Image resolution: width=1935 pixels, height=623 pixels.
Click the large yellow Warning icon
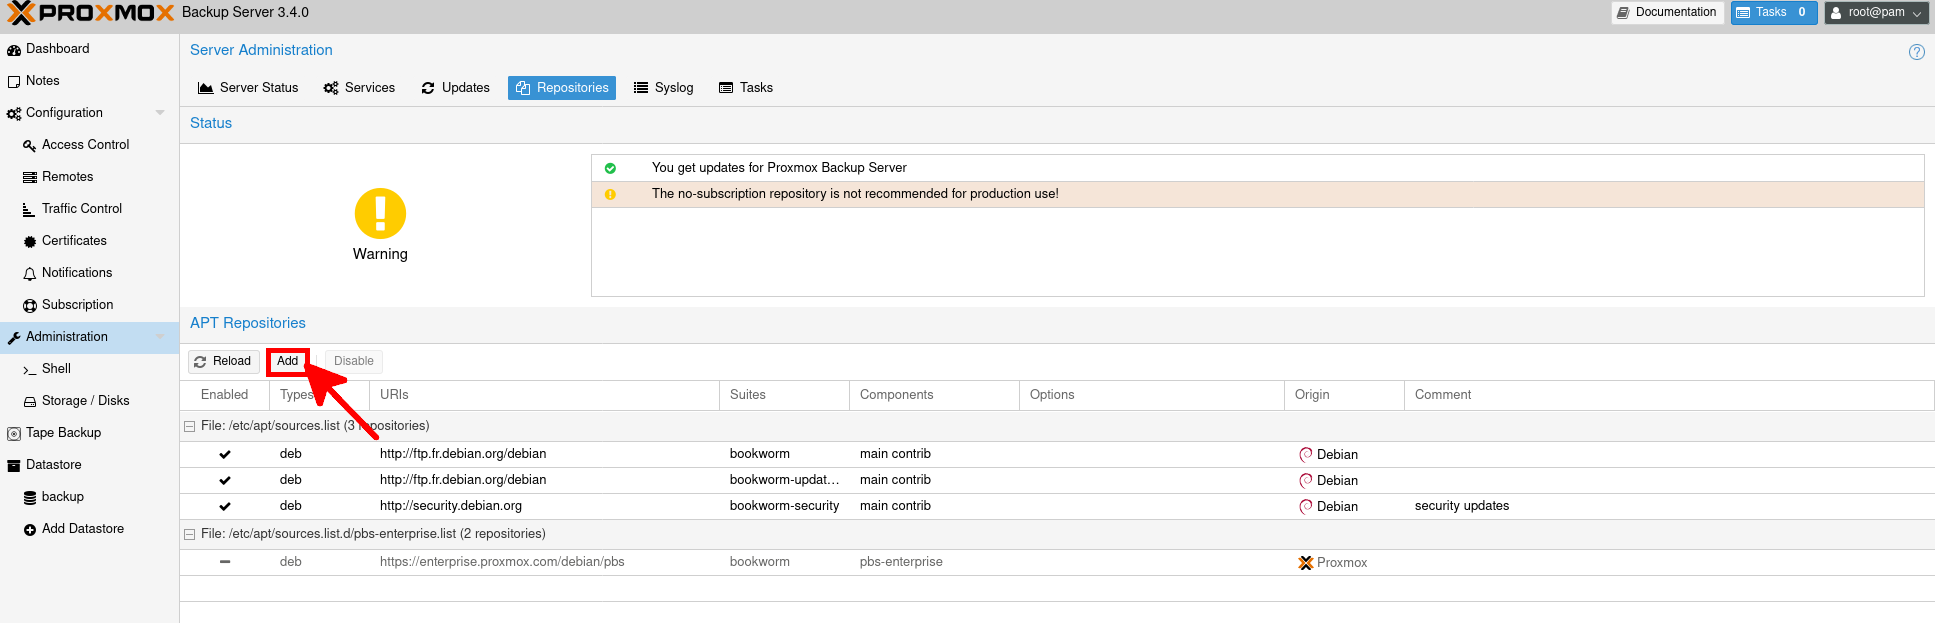pyautogui.click(x=380, y=213)
